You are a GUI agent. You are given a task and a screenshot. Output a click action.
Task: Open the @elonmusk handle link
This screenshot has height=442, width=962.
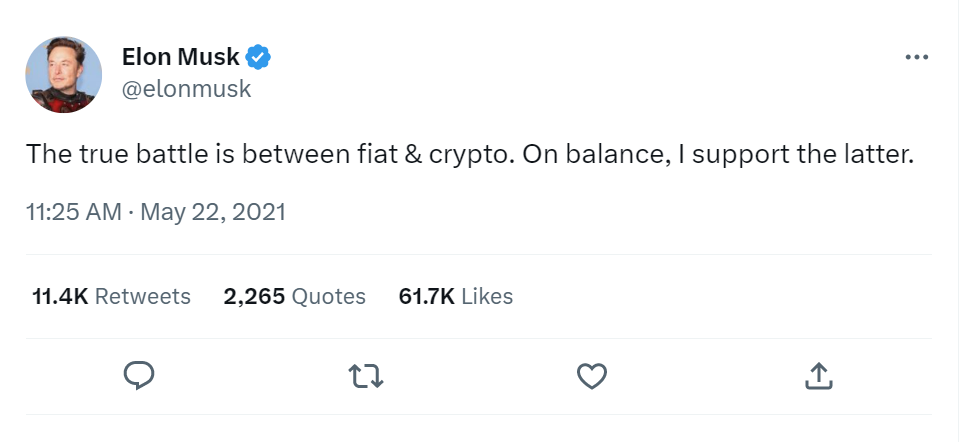coord(185,89)
